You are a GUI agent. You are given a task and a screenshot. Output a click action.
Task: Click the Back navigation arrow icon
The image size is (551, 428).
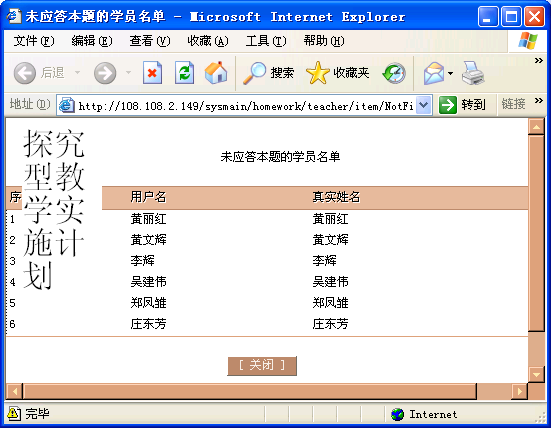point(25,73)
